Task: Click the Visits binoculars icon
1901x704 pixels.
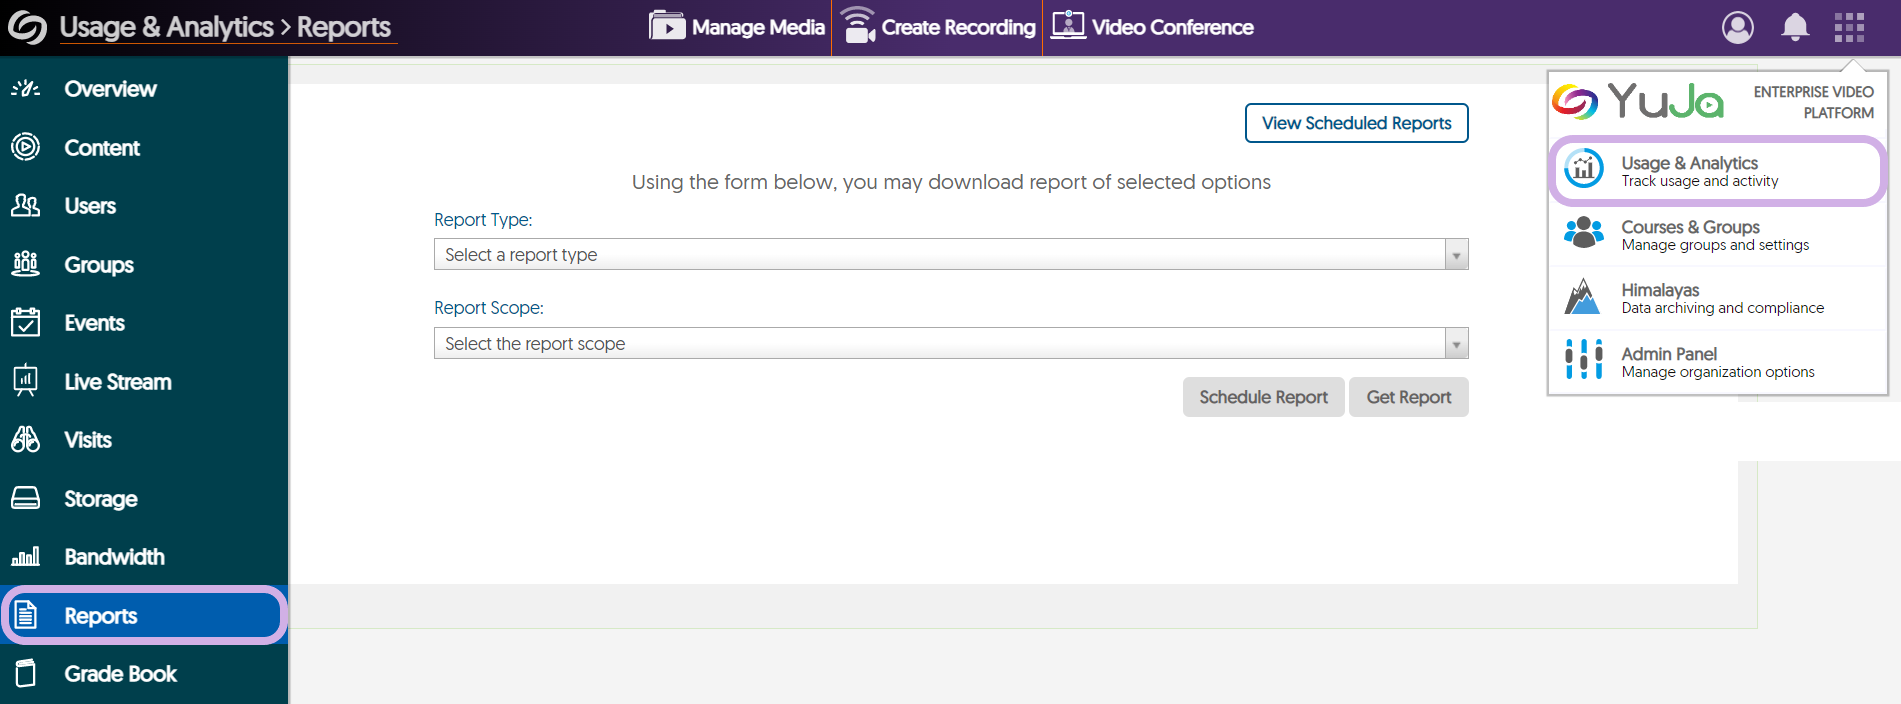Action: (26, 439)
